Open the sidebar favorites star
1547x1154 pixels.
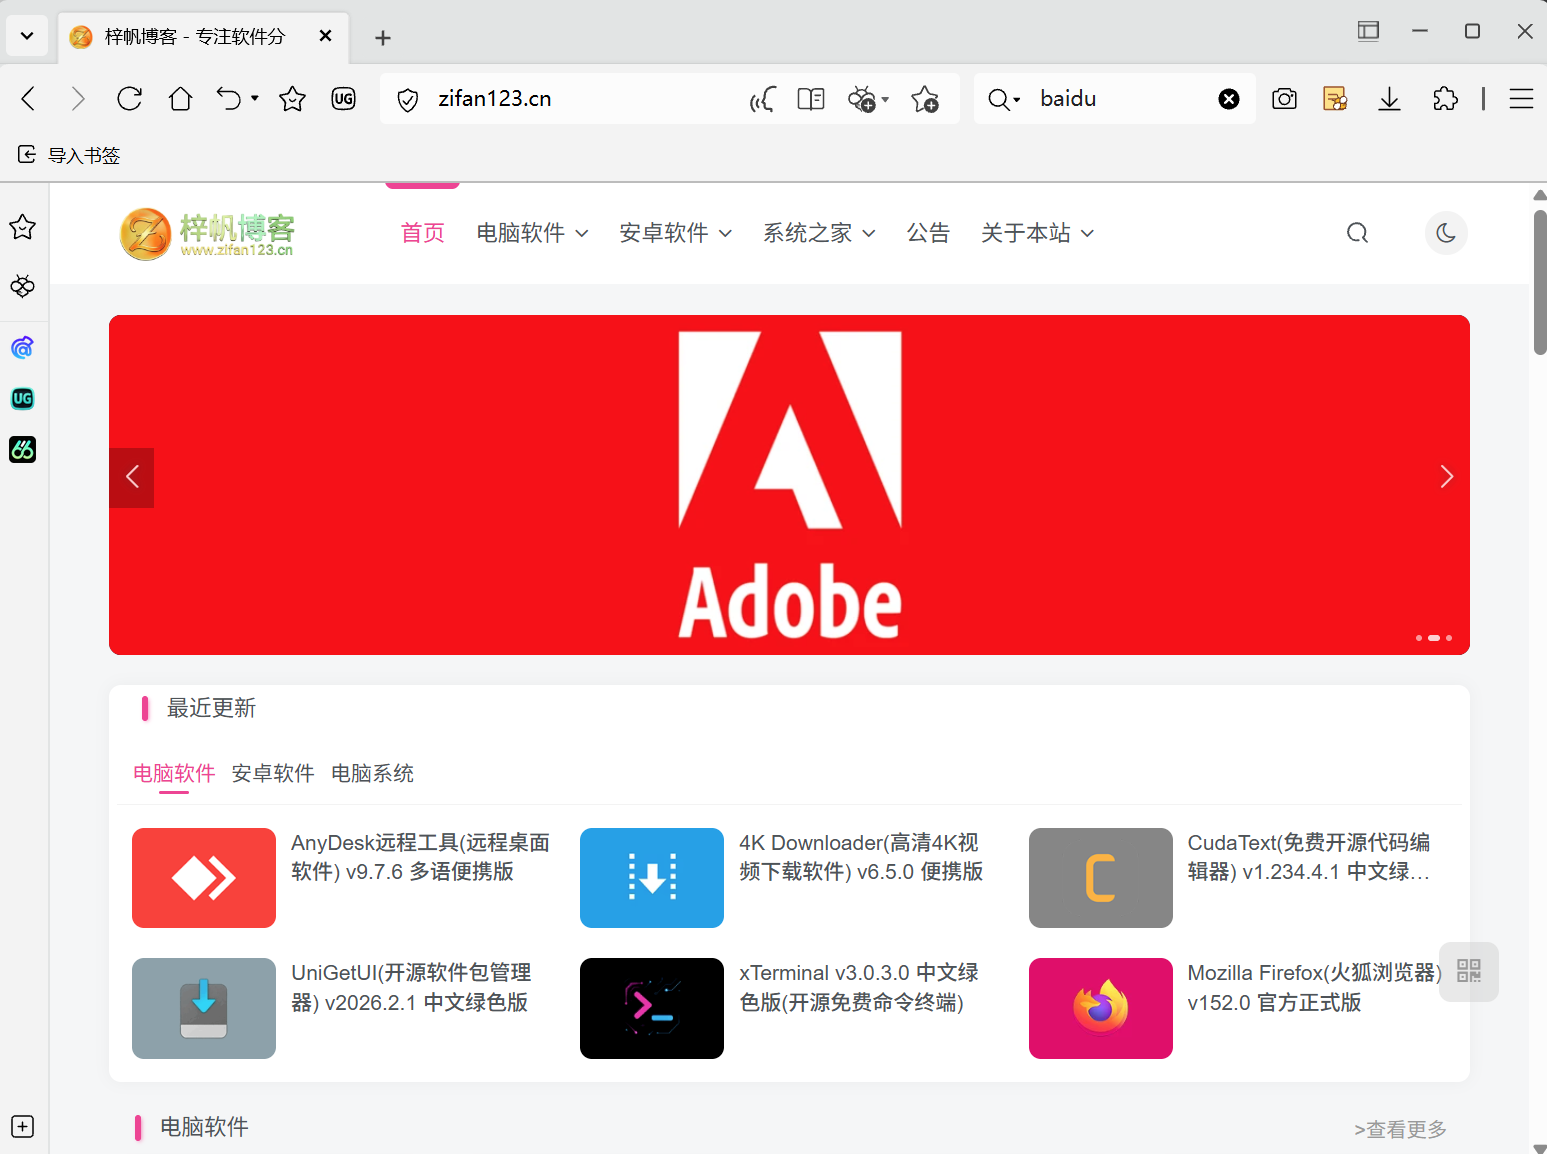pos(23,228)
